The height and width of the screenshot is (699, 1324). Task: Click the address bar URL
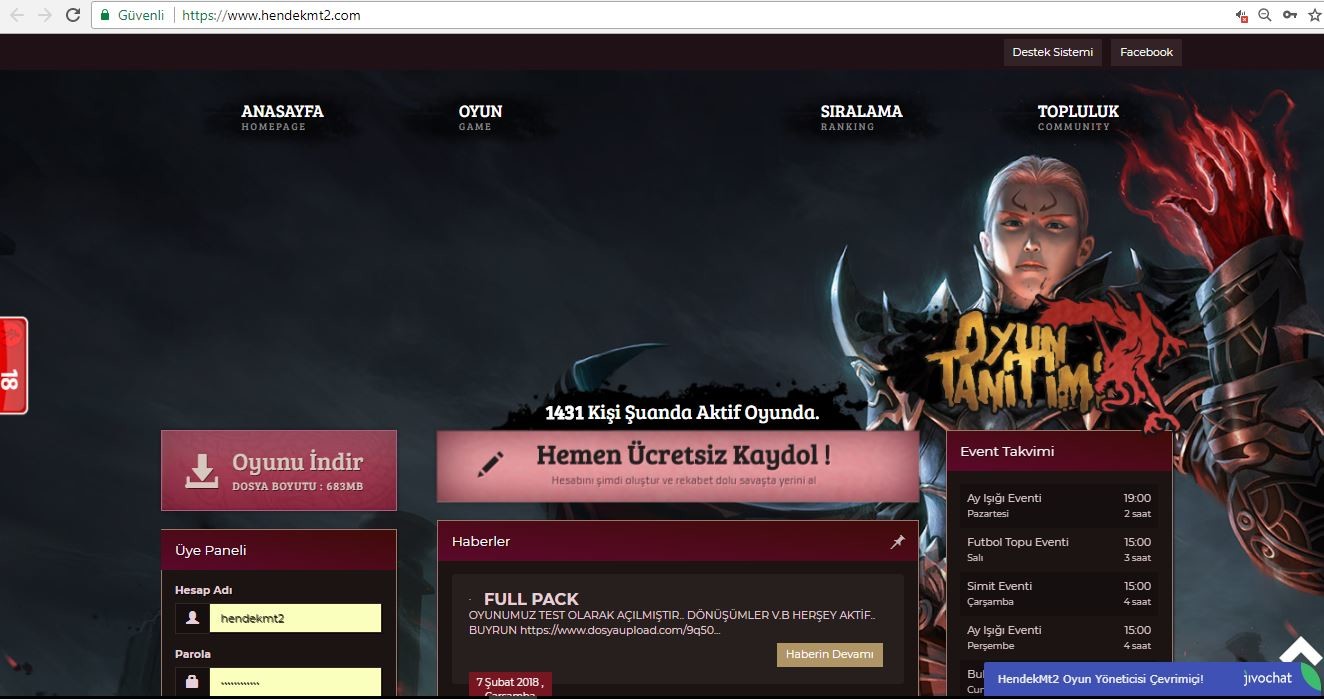[x=271, y=15]
